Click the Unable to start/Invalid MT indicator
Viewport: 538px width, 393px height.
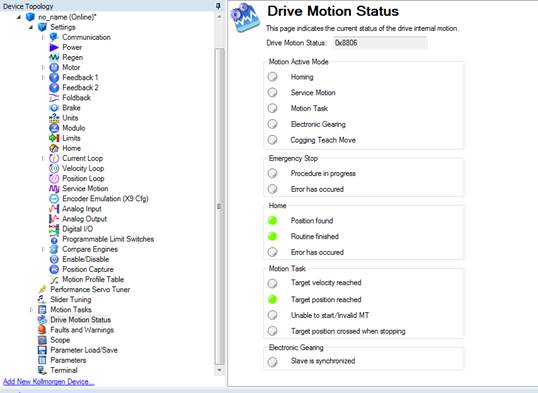point(272,315)
